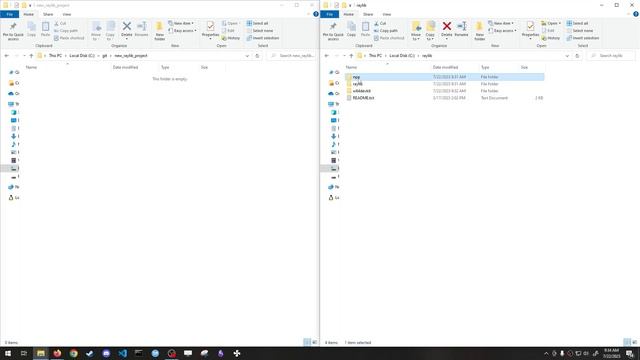
Task: Click Select all in raylib window
Action: [x=577, y=23]
